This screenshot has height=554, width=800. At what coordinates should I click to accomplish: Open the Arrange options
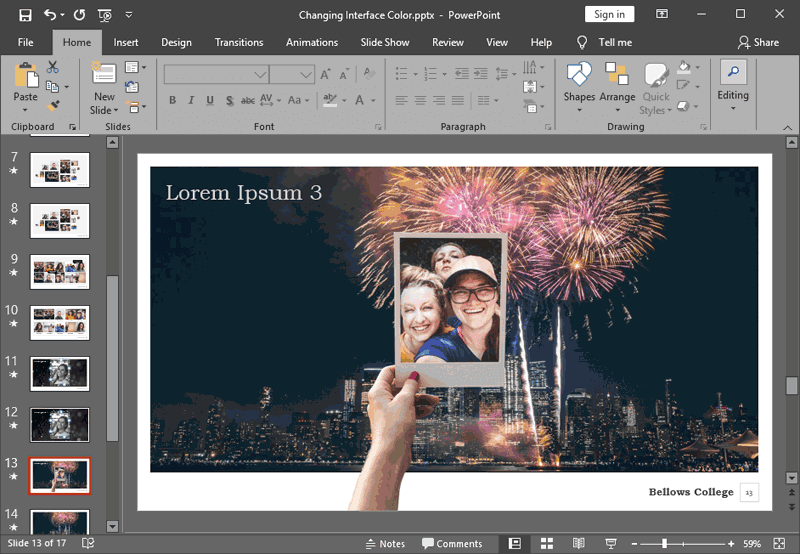coord(617,86)
